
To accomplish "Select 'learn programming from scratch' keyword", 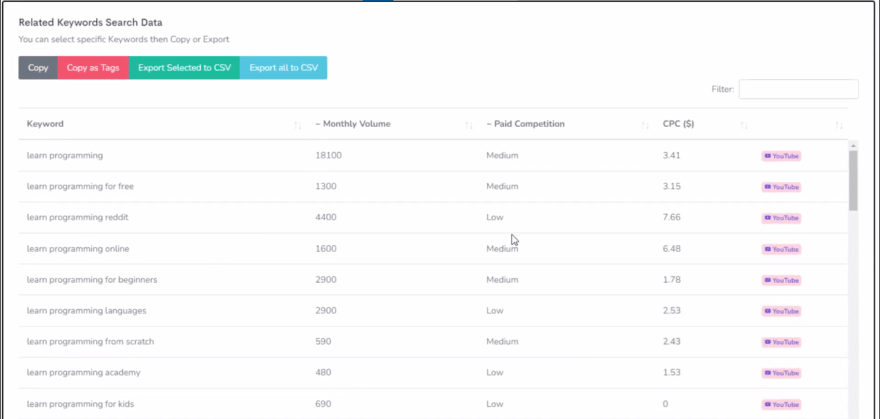I will [x=90, y=341].
